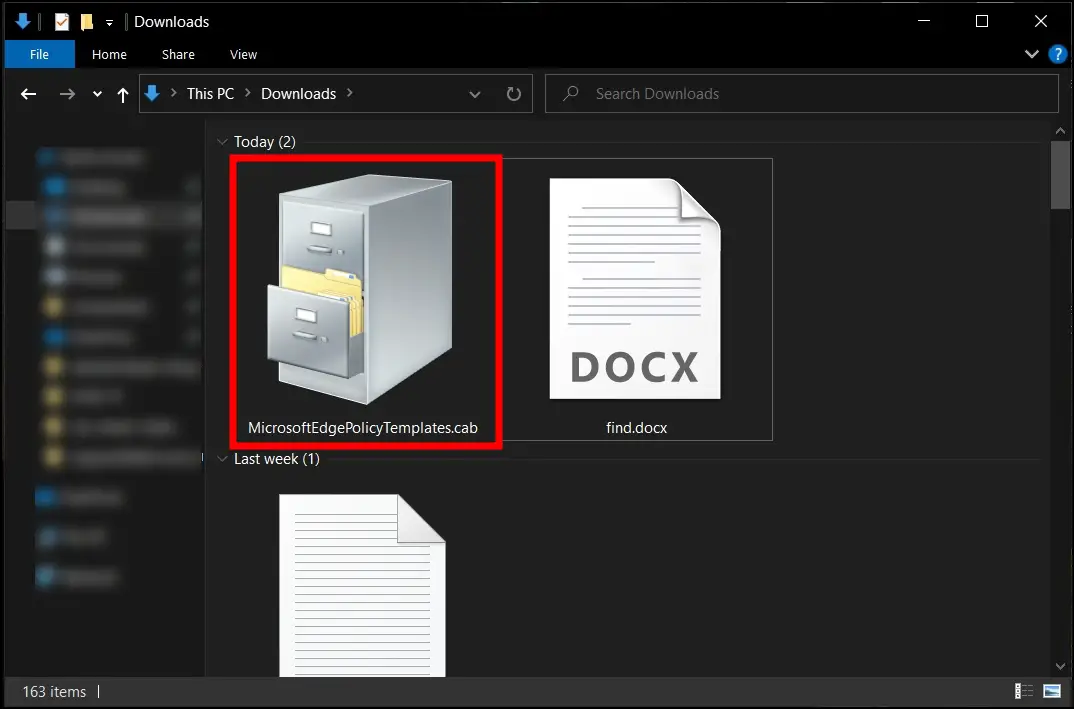
Task: Maximize the Downloads window
Action: coord(982,21)
